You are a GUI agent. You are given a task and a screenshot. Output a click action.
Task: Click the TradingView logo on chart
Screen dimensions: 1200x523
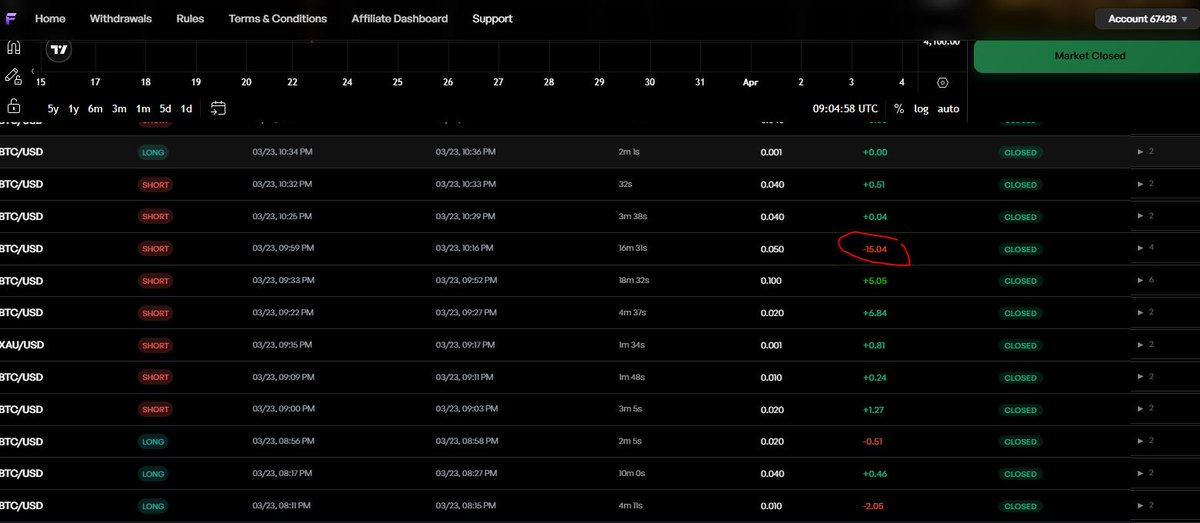59,49
